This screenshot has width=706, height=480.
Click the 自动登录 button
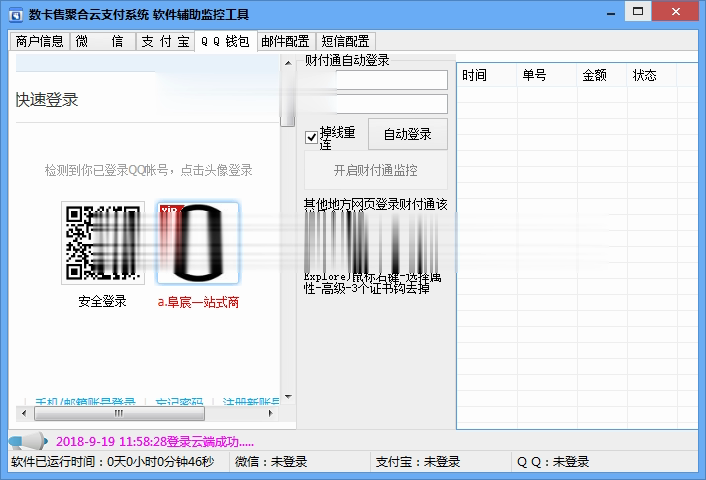click(407, 134)
